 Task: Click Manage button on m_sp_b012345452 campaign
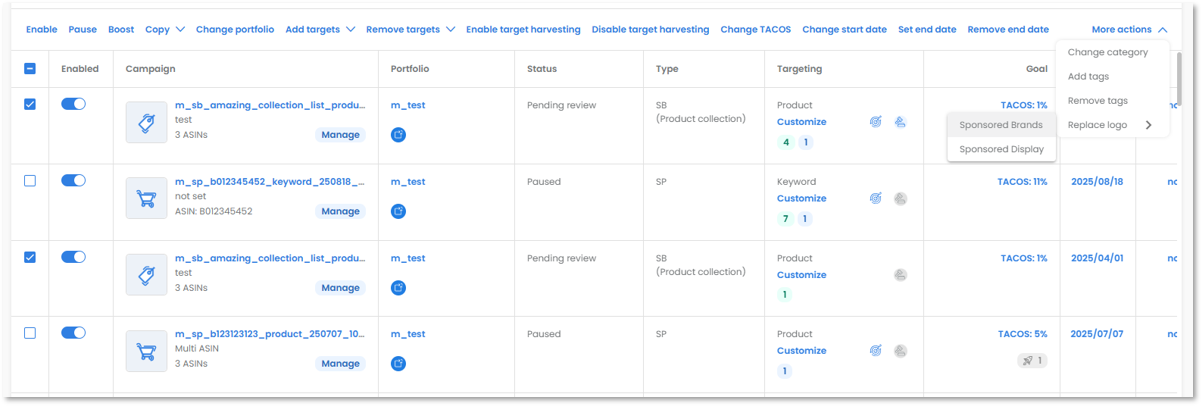[x=340, y=211]
